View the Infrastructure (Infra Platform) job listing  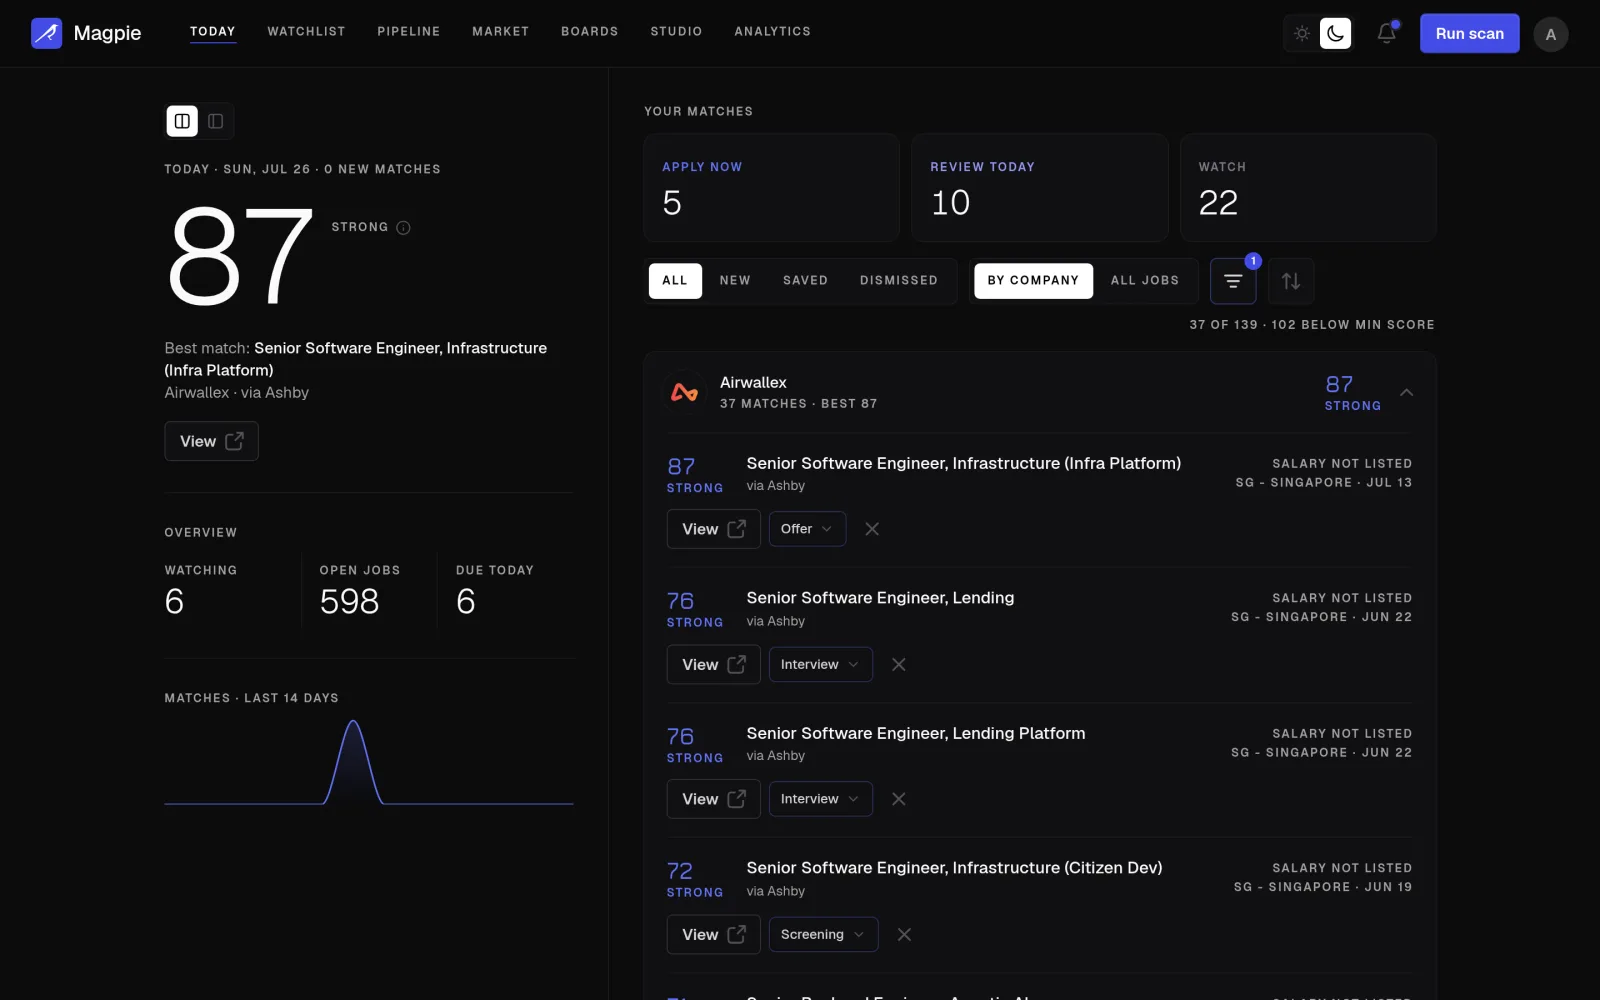[713, 529]
